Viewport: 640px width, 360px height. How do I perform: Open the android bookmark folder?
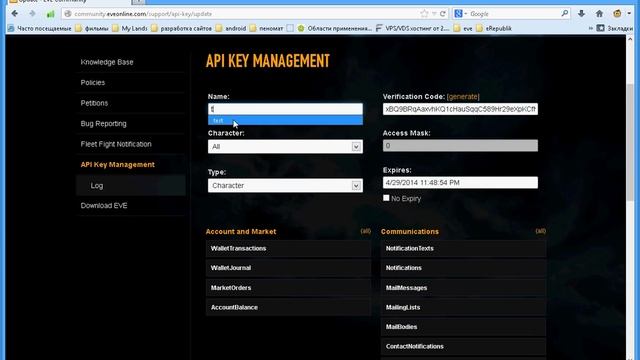[x=231, y=28]
